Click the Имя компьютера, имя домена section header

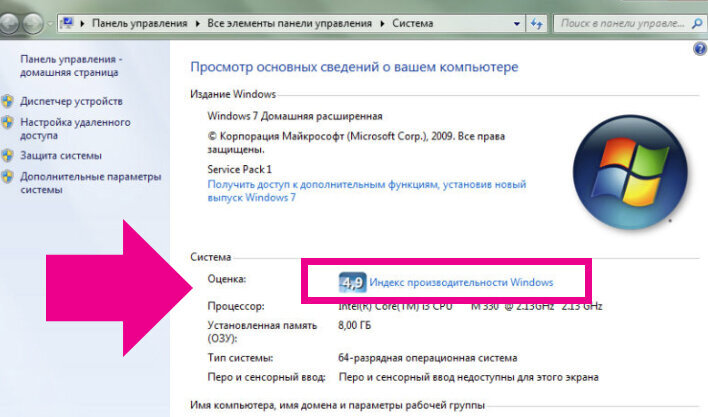pyautogui.click(x=337, y=405)
